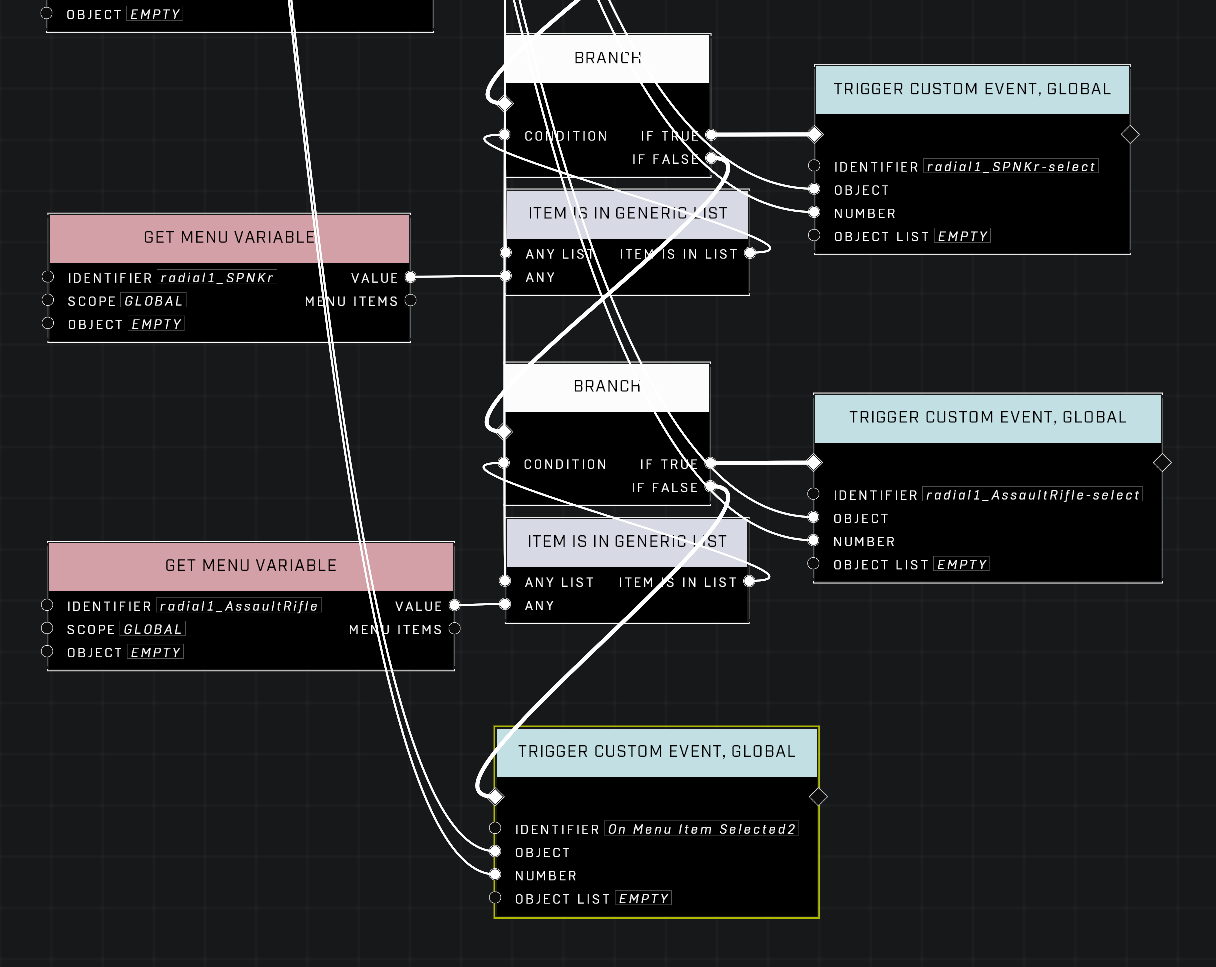Screen dimensions: 1216x967
Task: Click the If True pin on the lower Branch node
Action: (710, 463)
